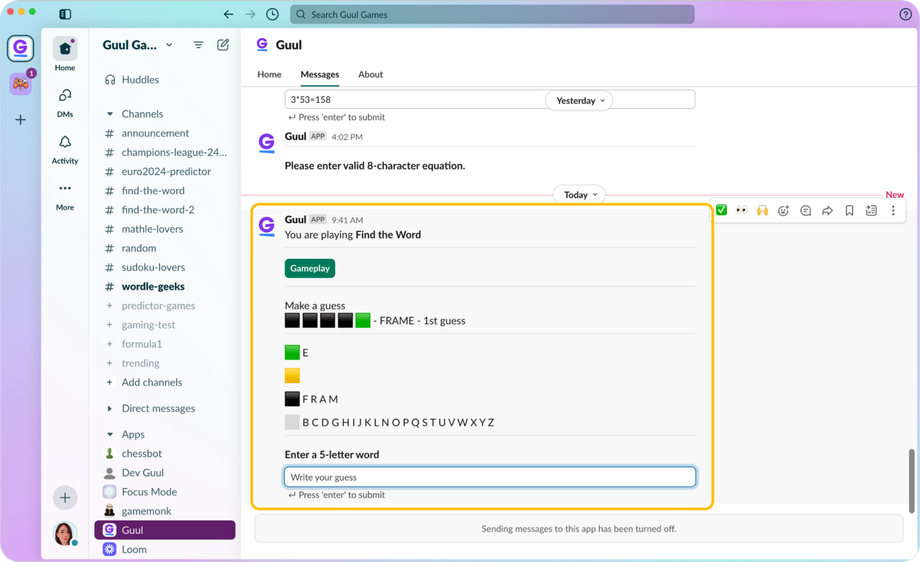Screen dimensions: 920x562
Task: Bookmark the message for later
Action: coord(849,211)
